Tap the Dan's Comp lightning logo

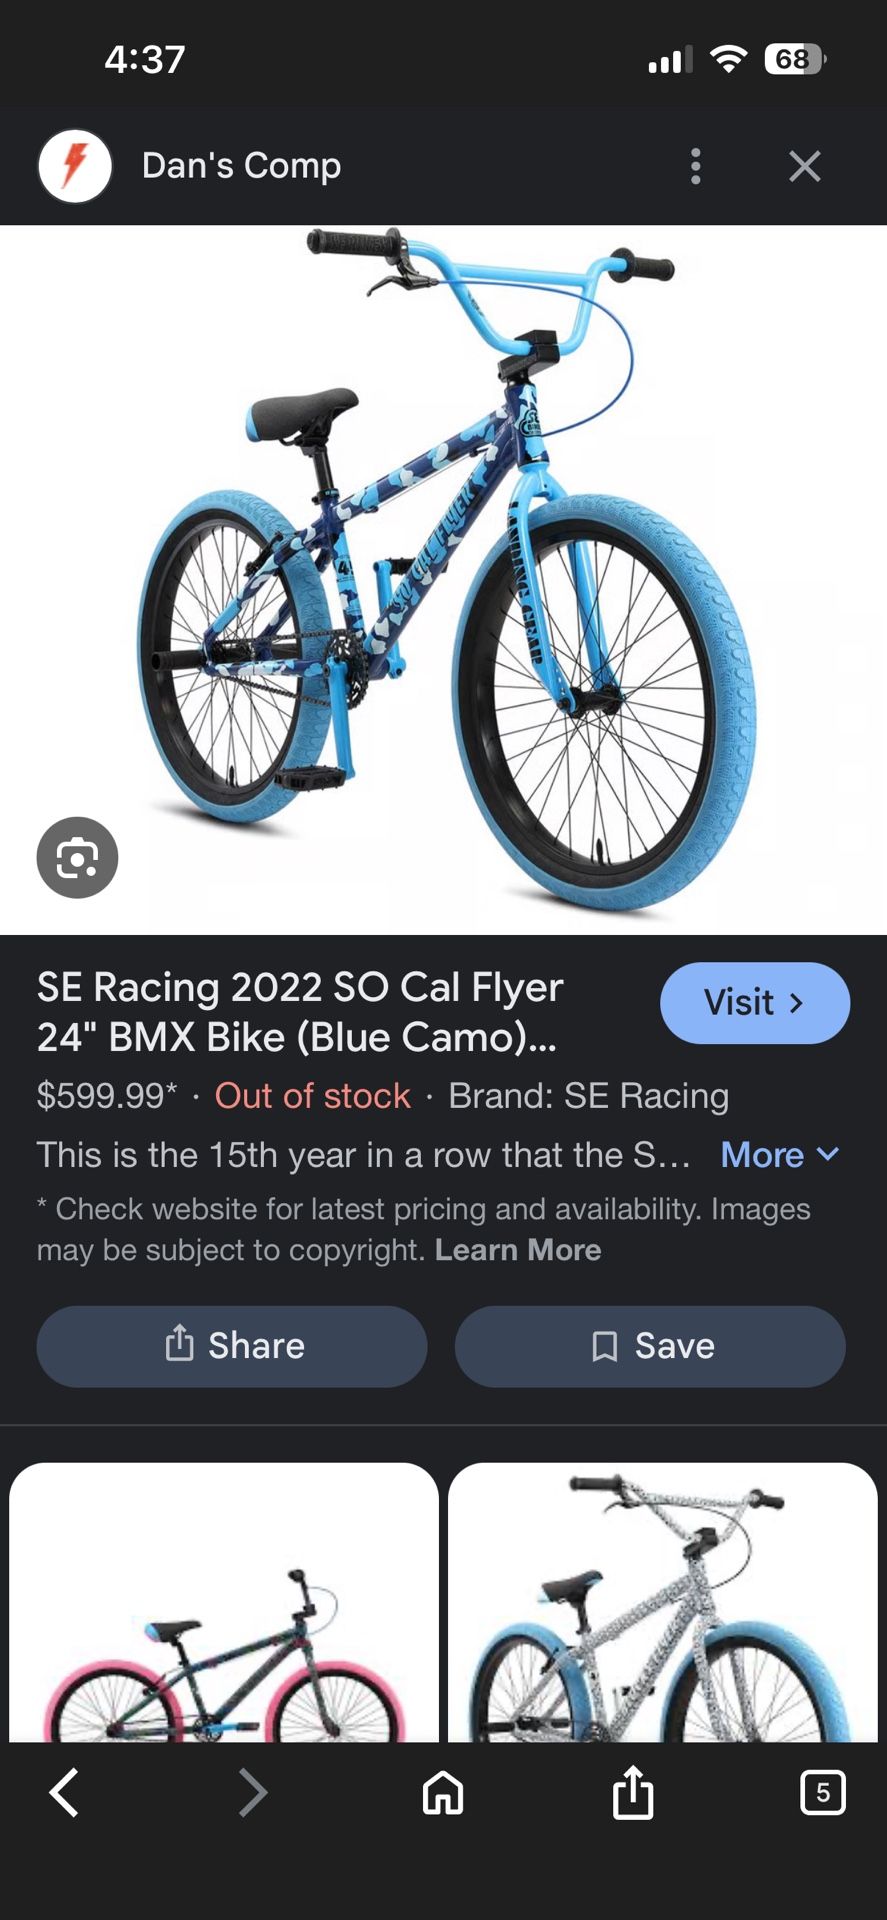point(75,166)
